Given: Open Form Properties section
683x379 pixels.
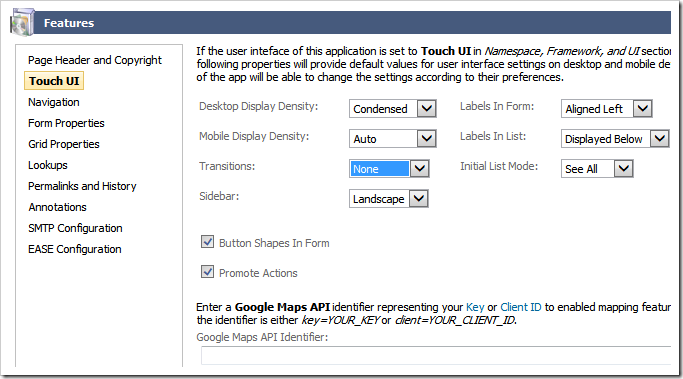Looking at the screenshot, I should (66, 123).
